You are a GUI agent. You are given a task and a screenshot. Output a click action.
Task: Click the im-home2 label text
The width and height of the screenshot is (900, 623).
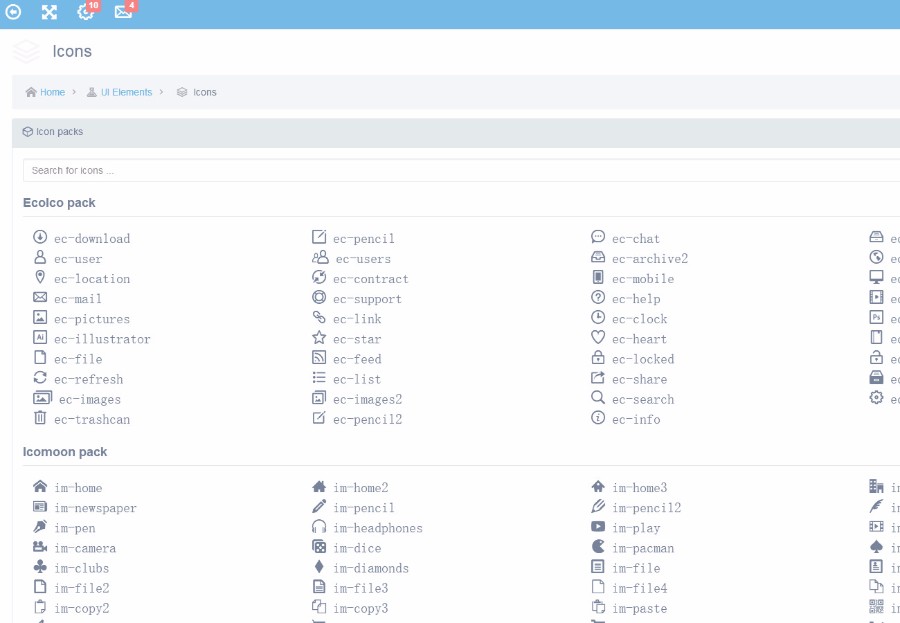pyautogui.click(x=360, y=488)
